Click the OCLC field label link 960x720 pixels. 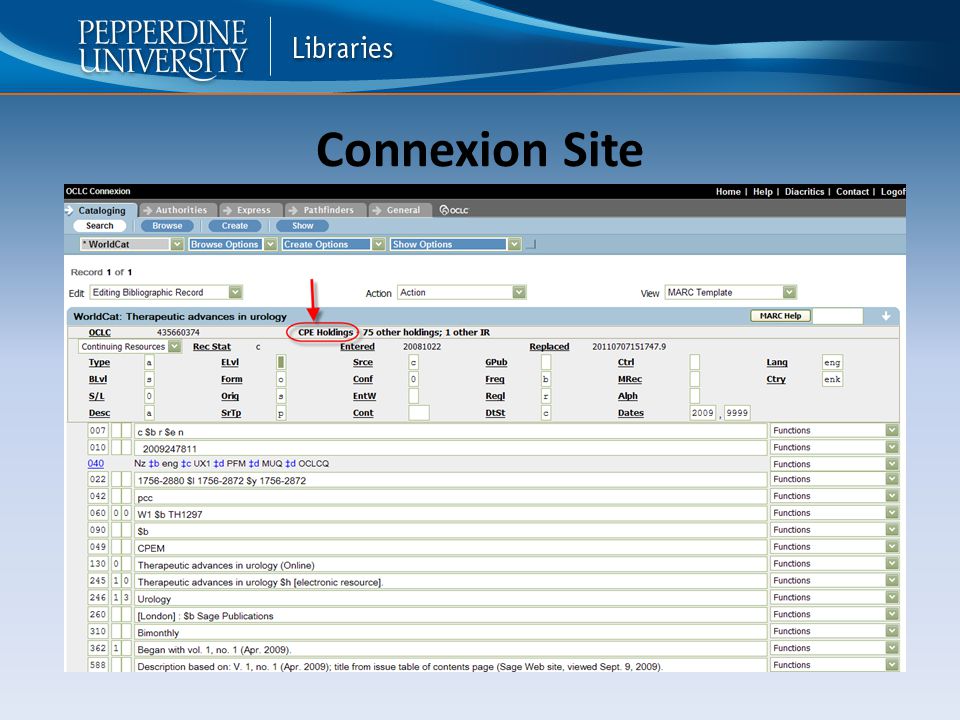coord(100,332)
